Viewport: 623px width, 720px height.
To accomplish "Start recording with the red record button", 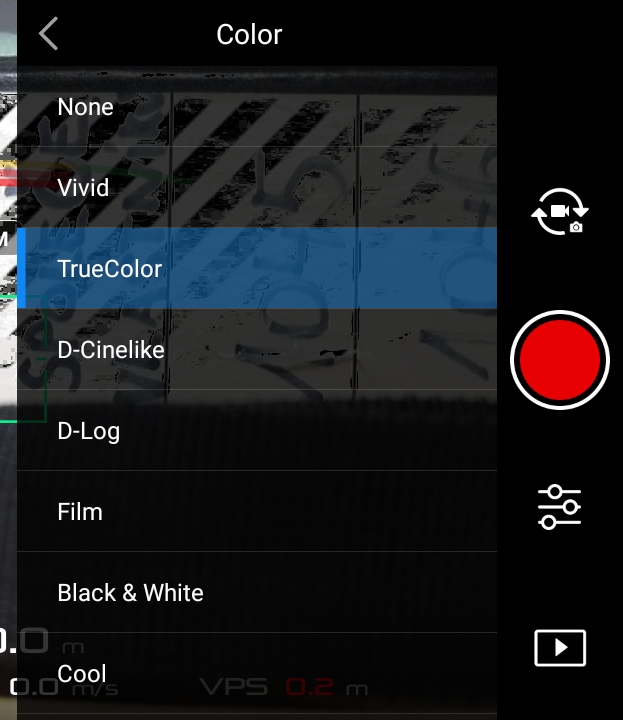I will pos(560,360).
